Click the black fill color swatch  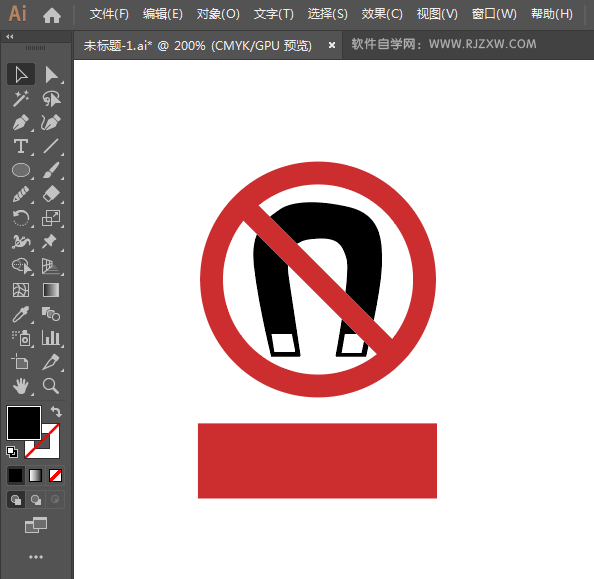[24, 423]
